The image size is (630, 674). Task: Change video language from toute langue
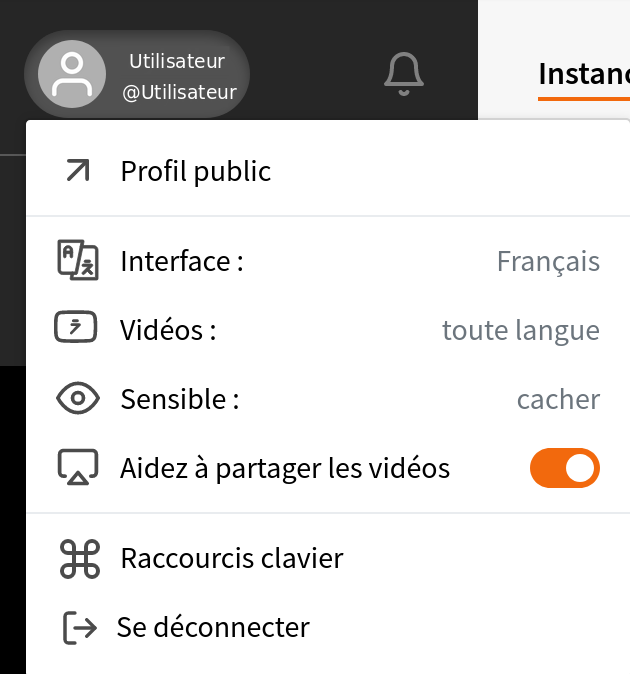(x=521, y=330)
